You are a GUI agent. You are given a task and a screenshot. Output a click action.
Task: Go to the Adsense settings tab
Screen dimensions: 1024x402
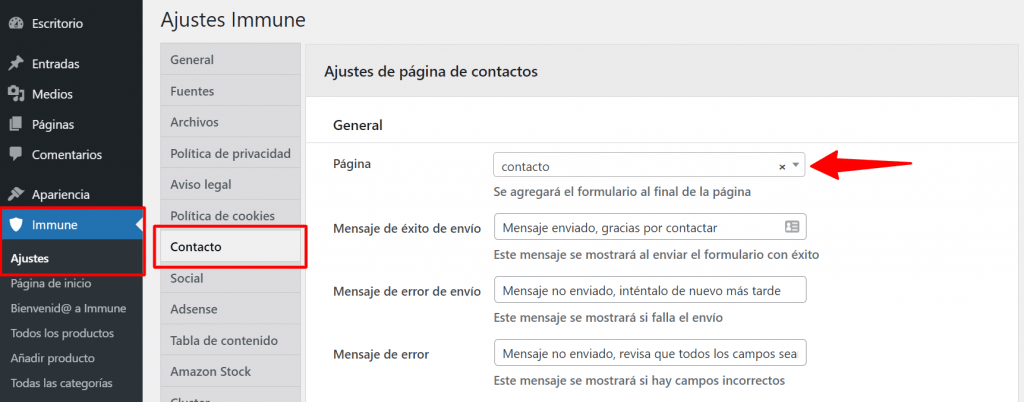(194, 309)
